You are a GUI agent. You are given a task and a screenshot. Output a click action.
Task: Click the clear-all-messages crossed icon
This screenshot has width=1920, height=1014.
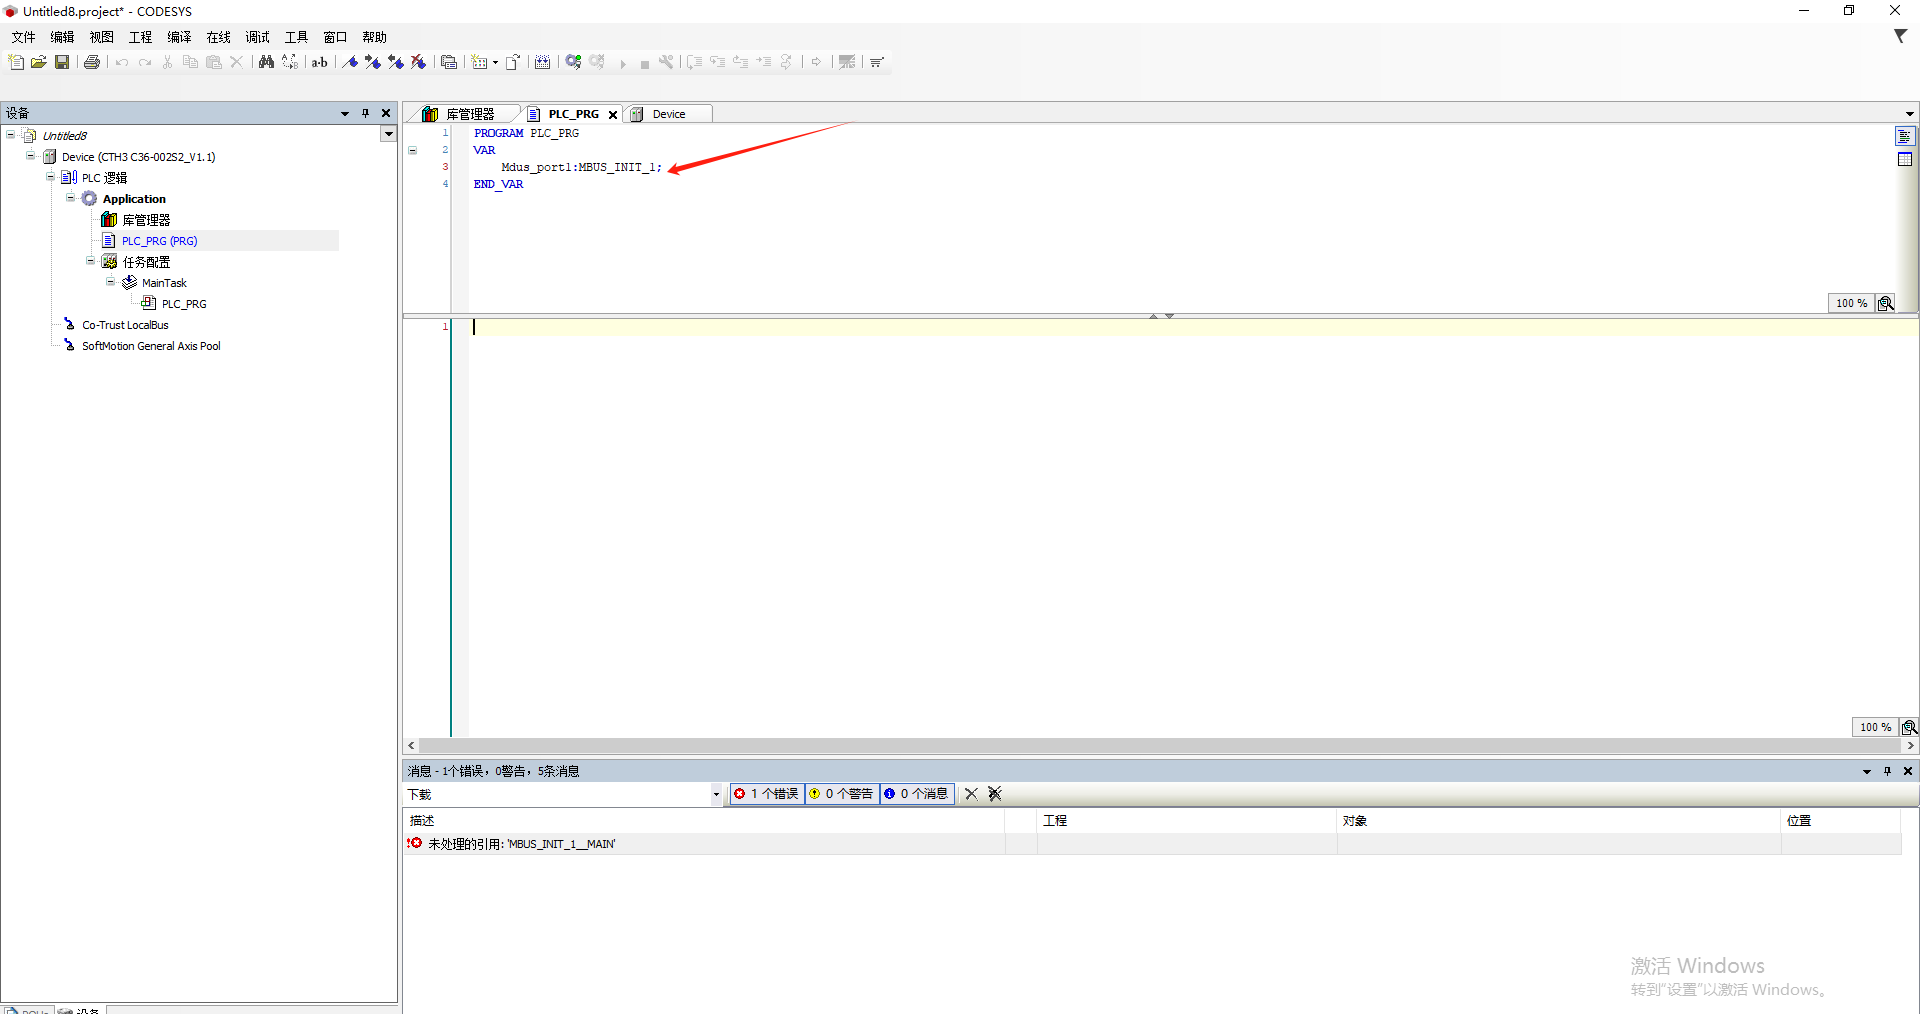coord(995,794)
